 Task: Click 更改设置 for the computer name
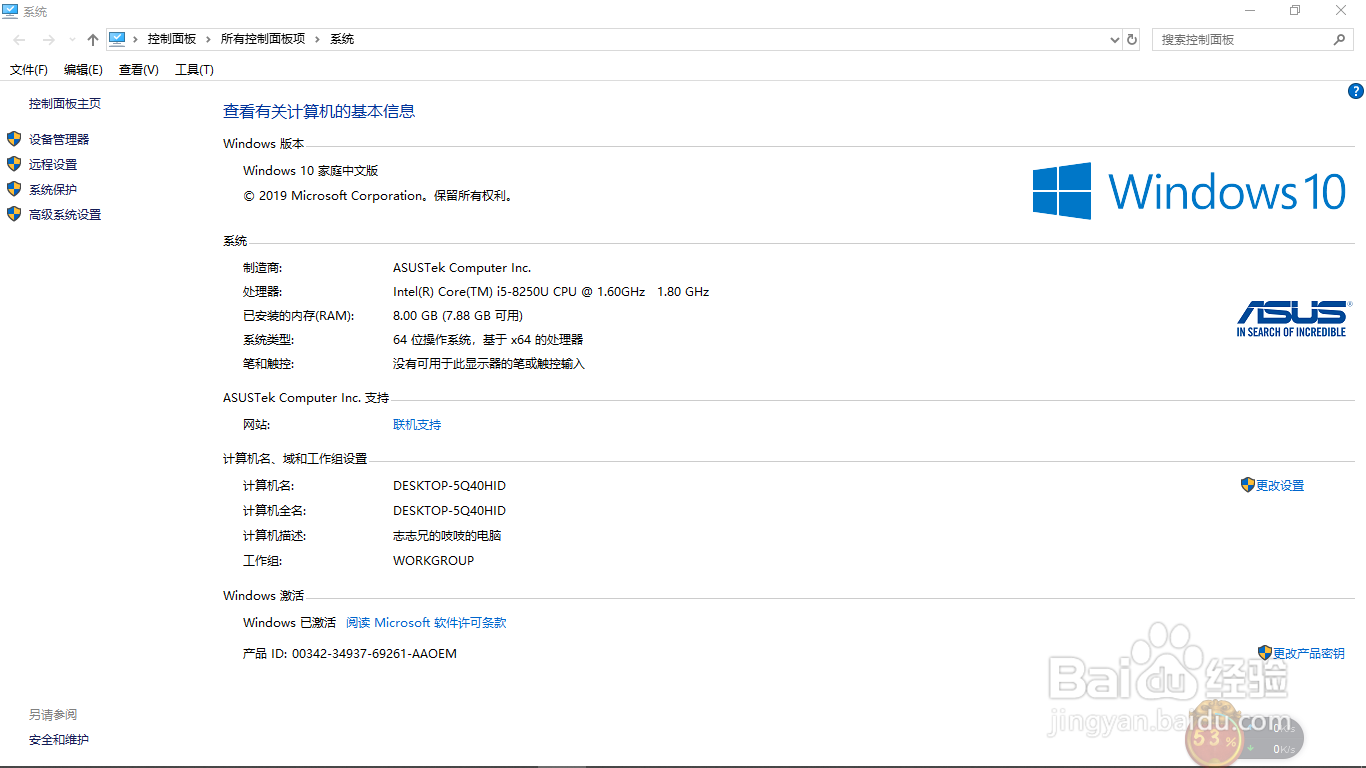[x=1280, y=486]
